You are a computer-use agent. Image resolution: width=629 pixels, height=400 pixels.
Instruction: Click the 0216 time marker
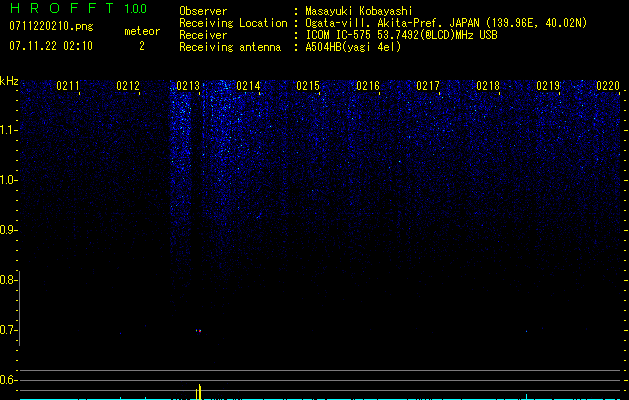point(368,86)
